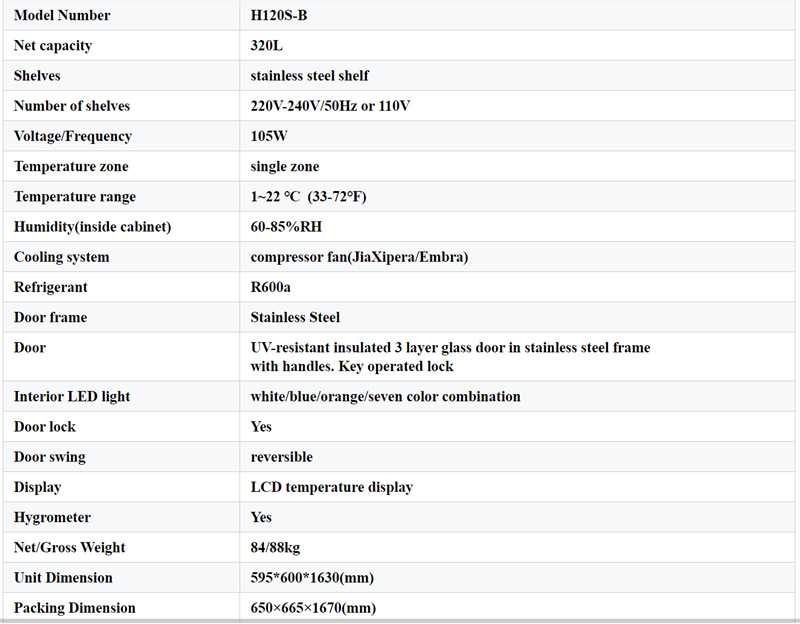The height and width of the screenshot is (624, 800).
Task: Click the LCD temperature display text
Action: pos(331,487)
